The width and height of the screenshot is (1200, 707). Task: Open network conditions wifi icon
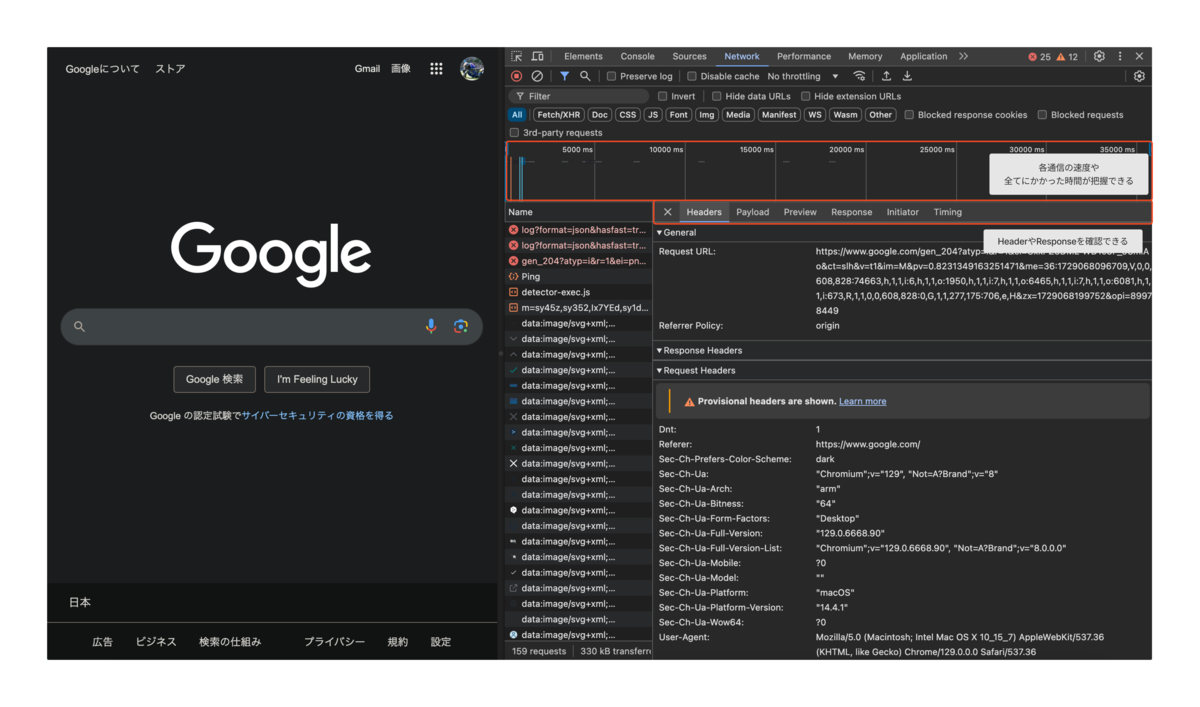(859, 76)
